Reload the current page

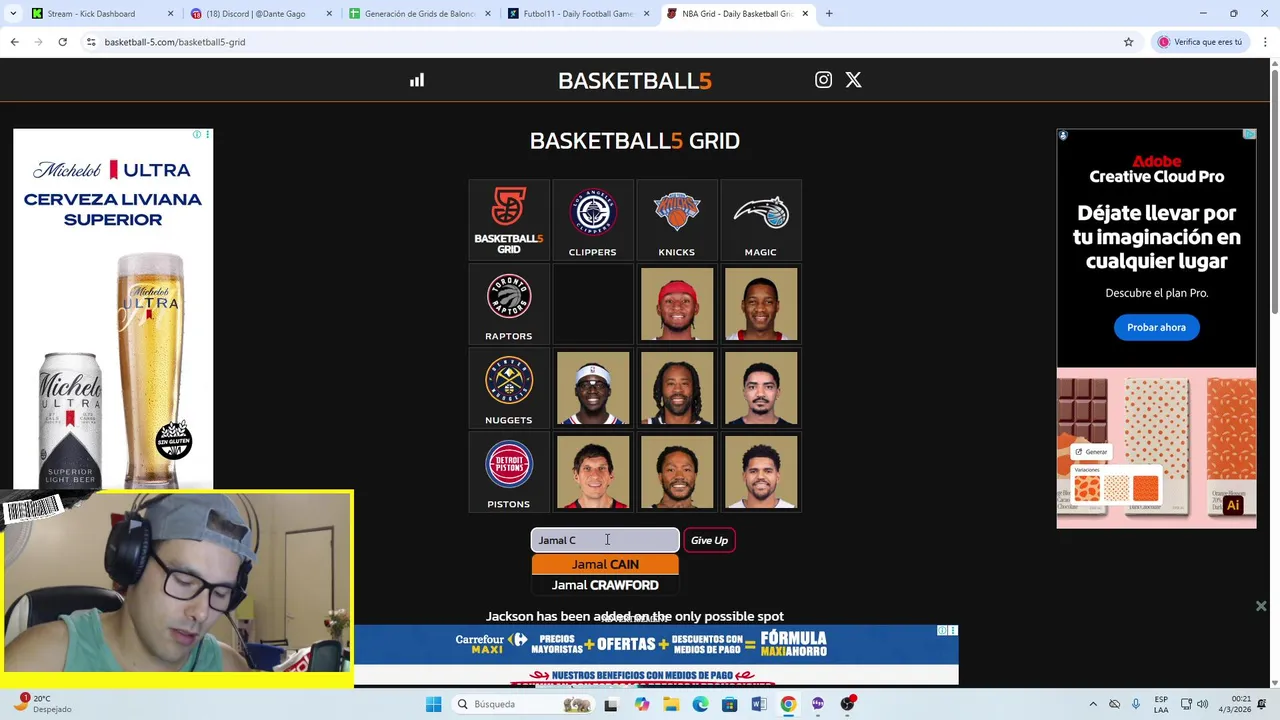(62, 42)
